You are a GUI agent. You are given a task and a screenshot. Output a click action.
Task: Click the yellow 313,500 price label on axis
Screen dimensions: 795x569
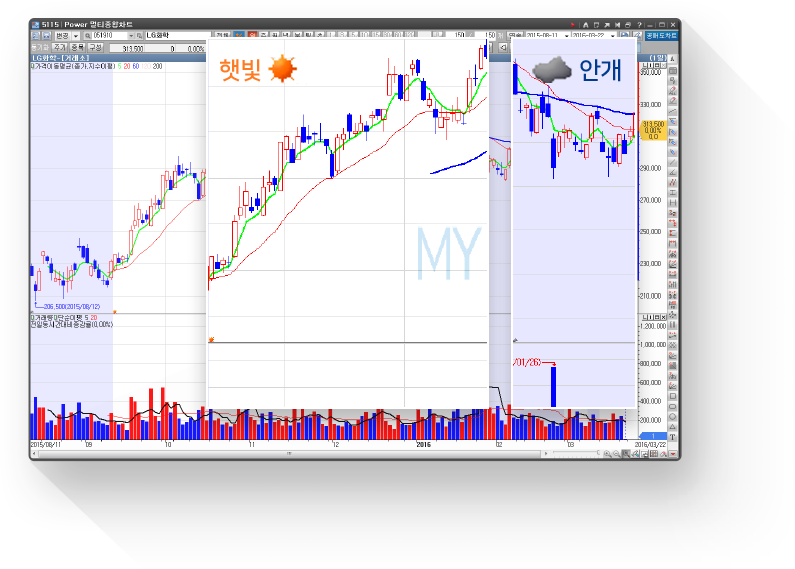click(653, 130)
